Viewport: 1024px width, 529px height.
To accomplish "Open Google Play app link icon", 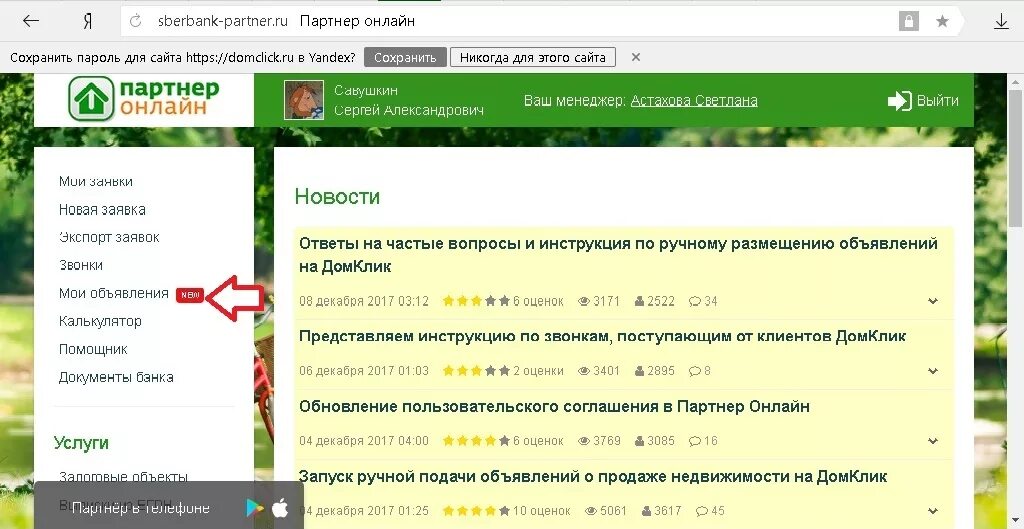I will pyautogui.click(x=255, y=507).
